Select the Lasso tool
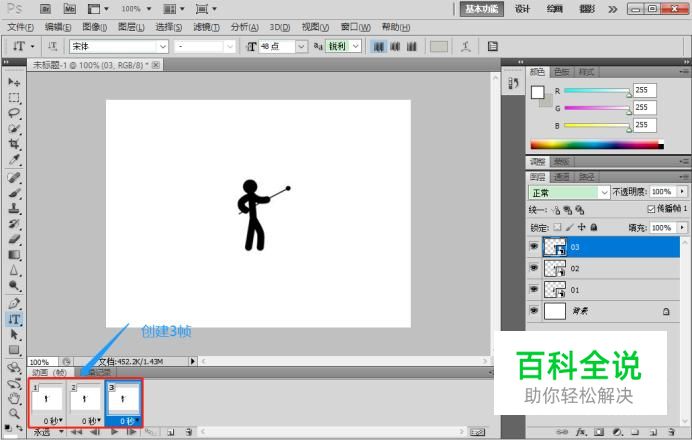The width and height of the screenshot is (692, 440). click(x=14, y=113)
